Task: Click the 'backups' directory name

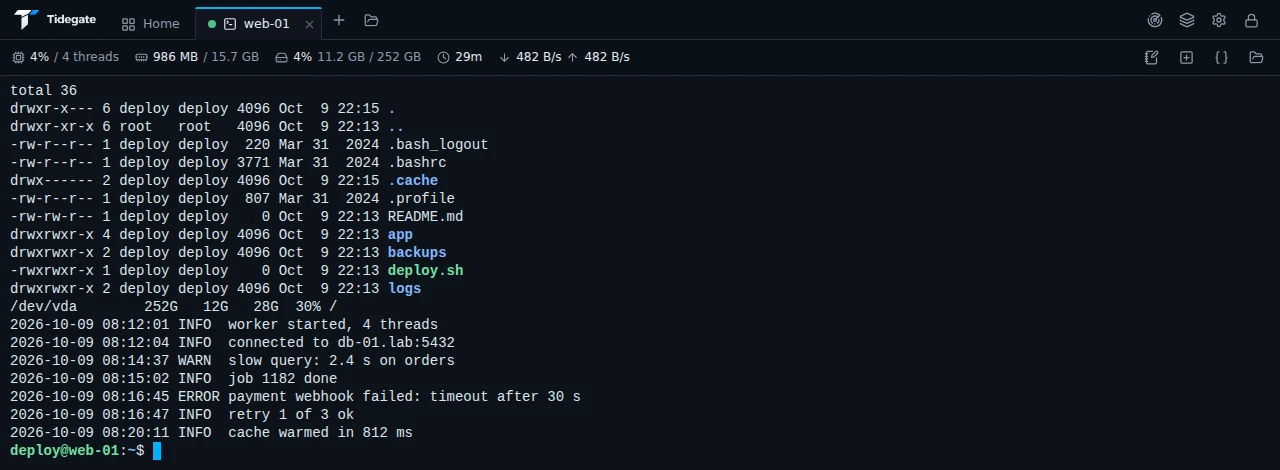Action: pos(417,252)
